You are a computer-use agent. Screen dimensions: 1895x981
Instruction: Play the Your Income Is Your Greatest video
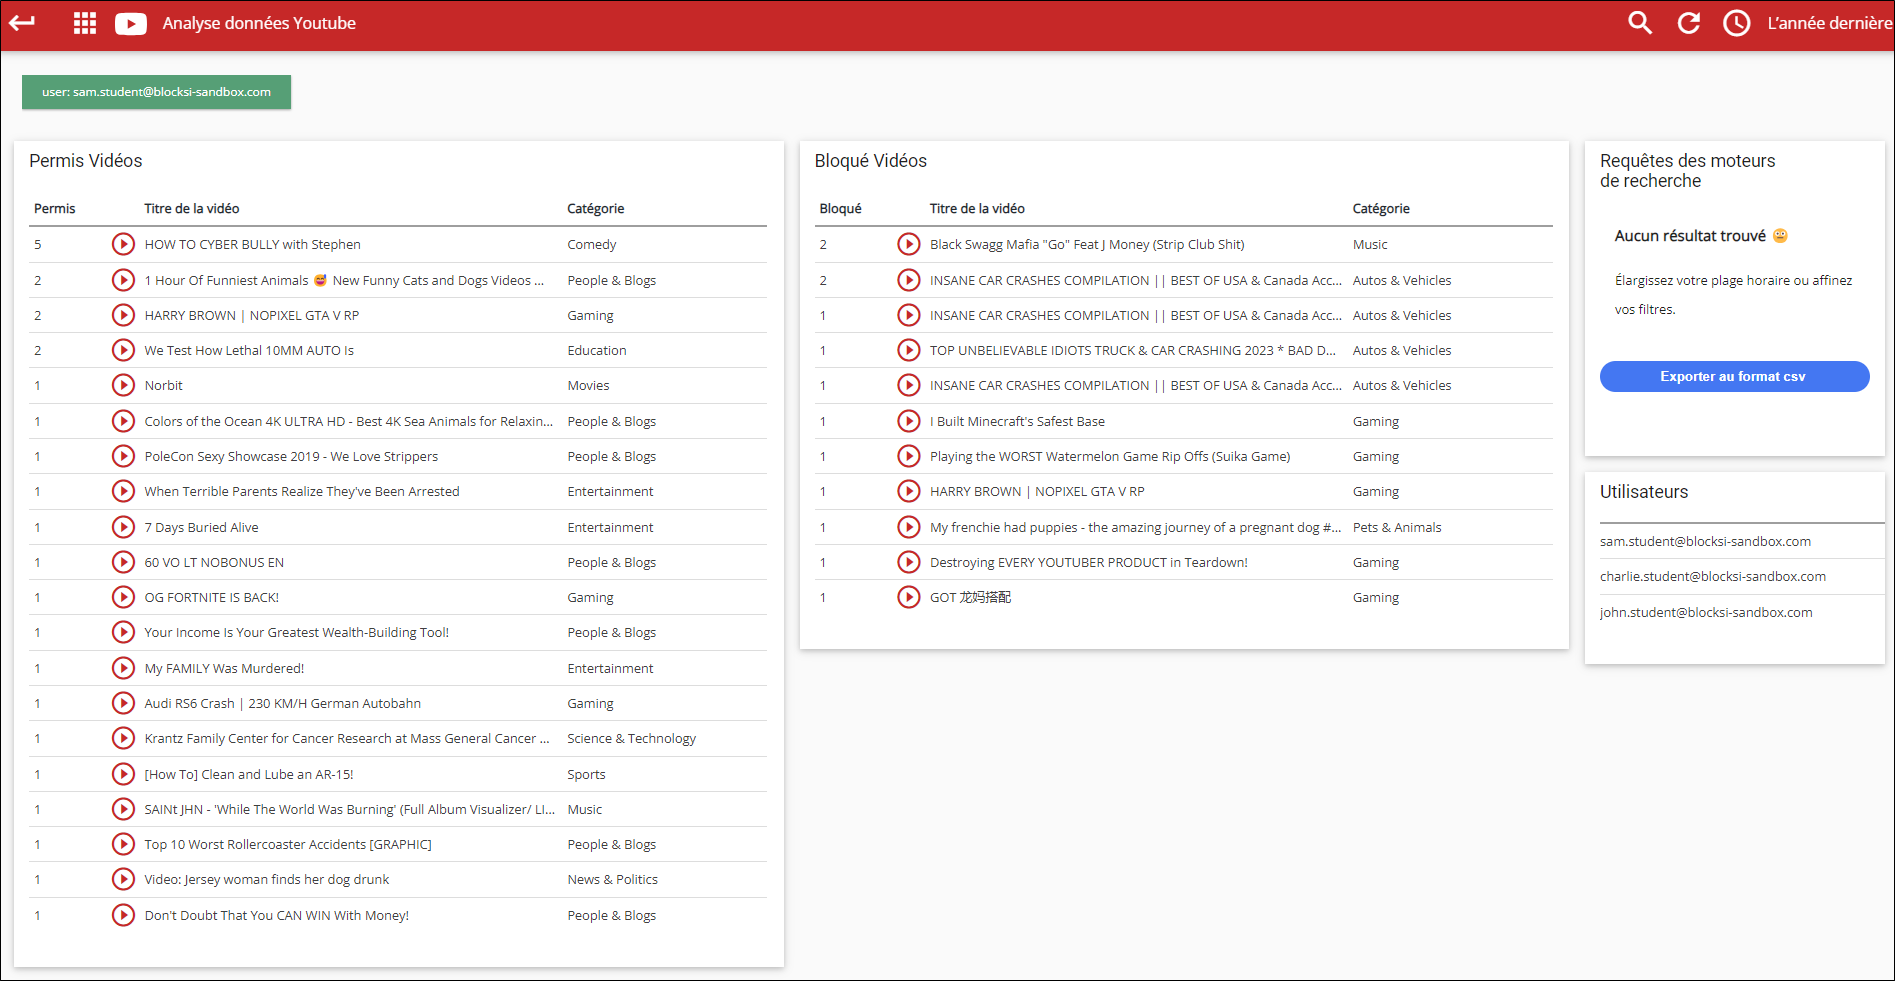pyautogui.click(x=123, y=632)
